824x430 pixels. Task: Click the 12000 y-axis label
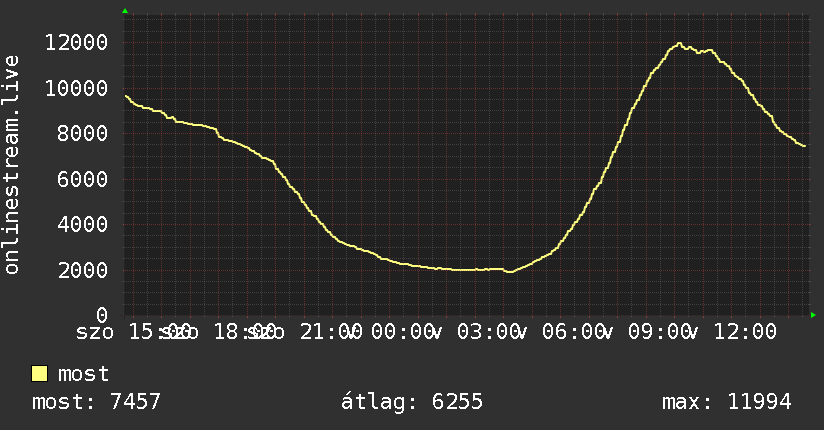(76, 43)
